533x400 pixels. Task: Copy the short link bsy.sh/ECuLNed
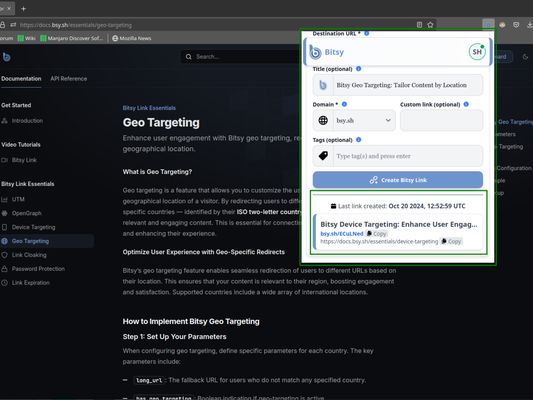point(376,234)
